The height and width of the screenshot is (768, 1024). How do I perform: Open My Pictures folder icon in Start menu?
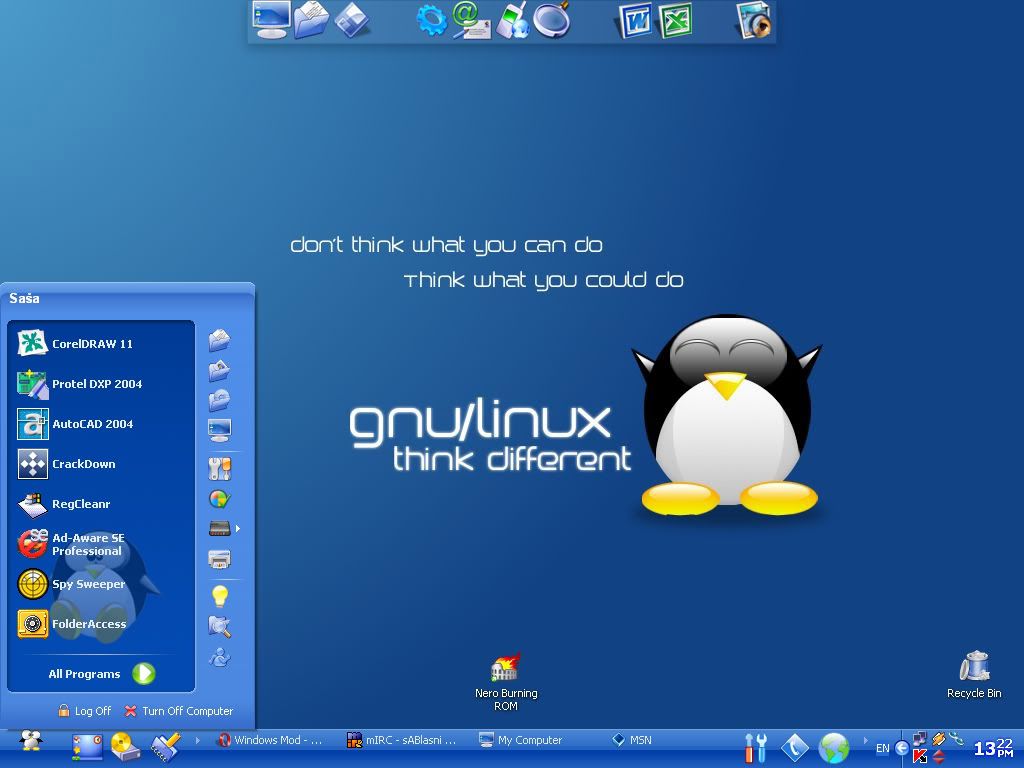point(219,370)
